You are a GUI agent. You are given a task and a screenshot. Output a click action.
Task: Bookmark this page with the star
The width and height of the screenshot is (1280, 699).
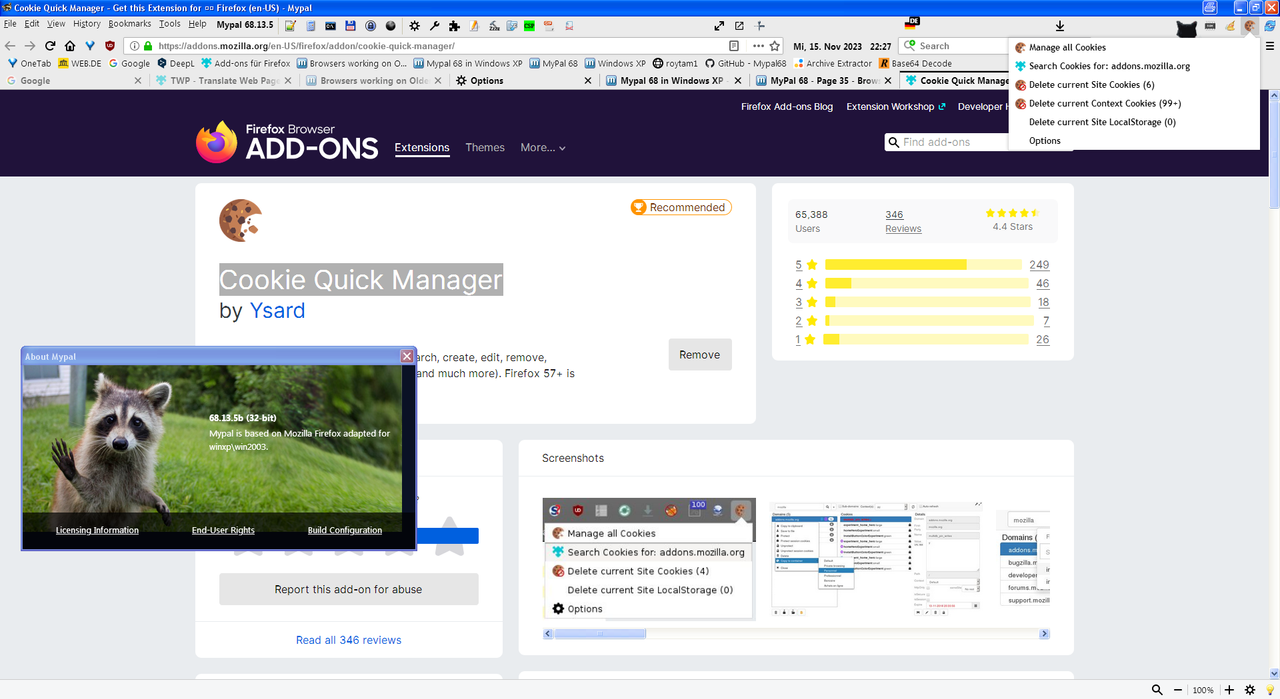click(x=774, y=46)
